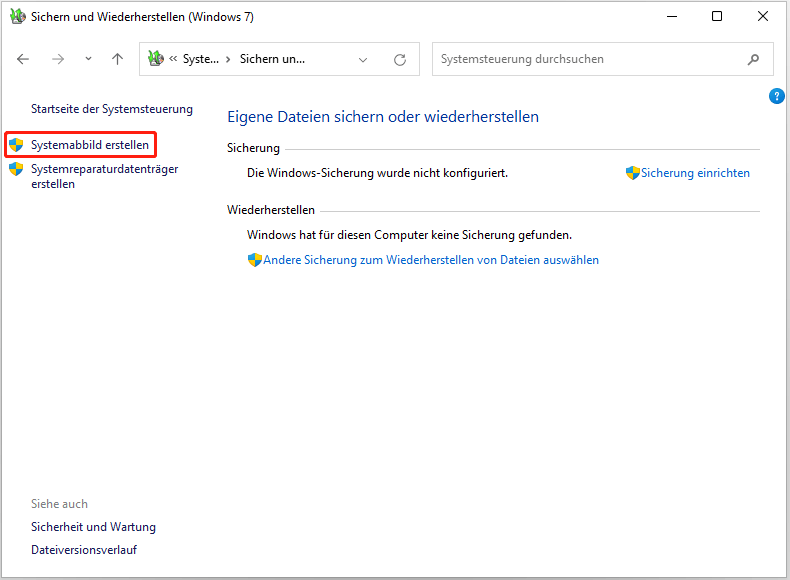Screen dimensions: 790x580
Task: Click 'Systemabbild erstellen' link
Action: click(x=90, y=145)
